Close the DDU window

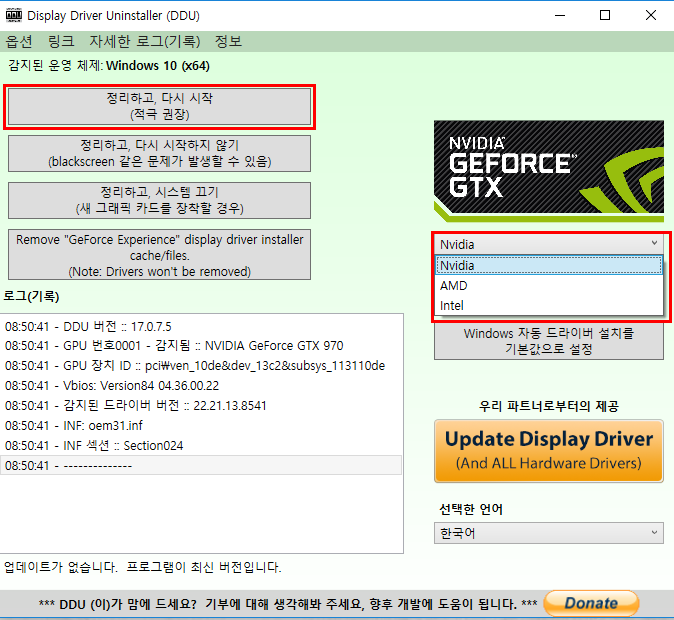651,15
